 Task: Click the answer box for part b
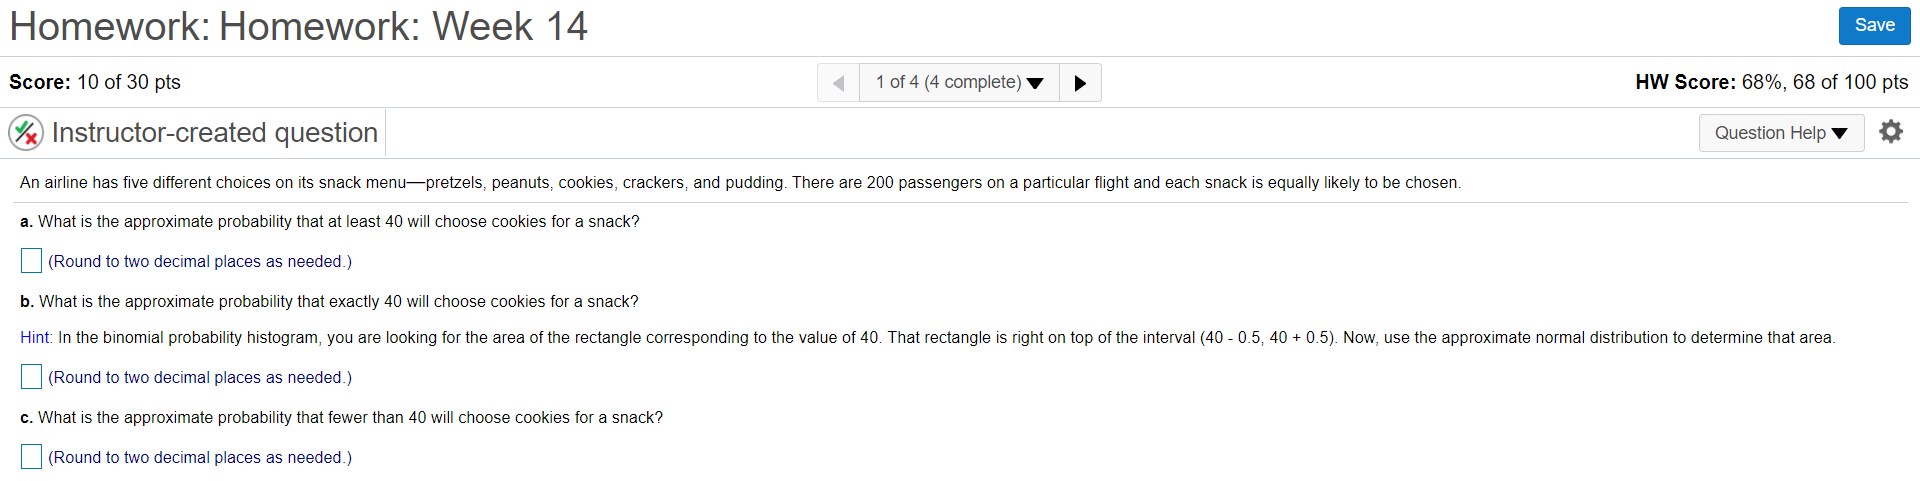31,377
